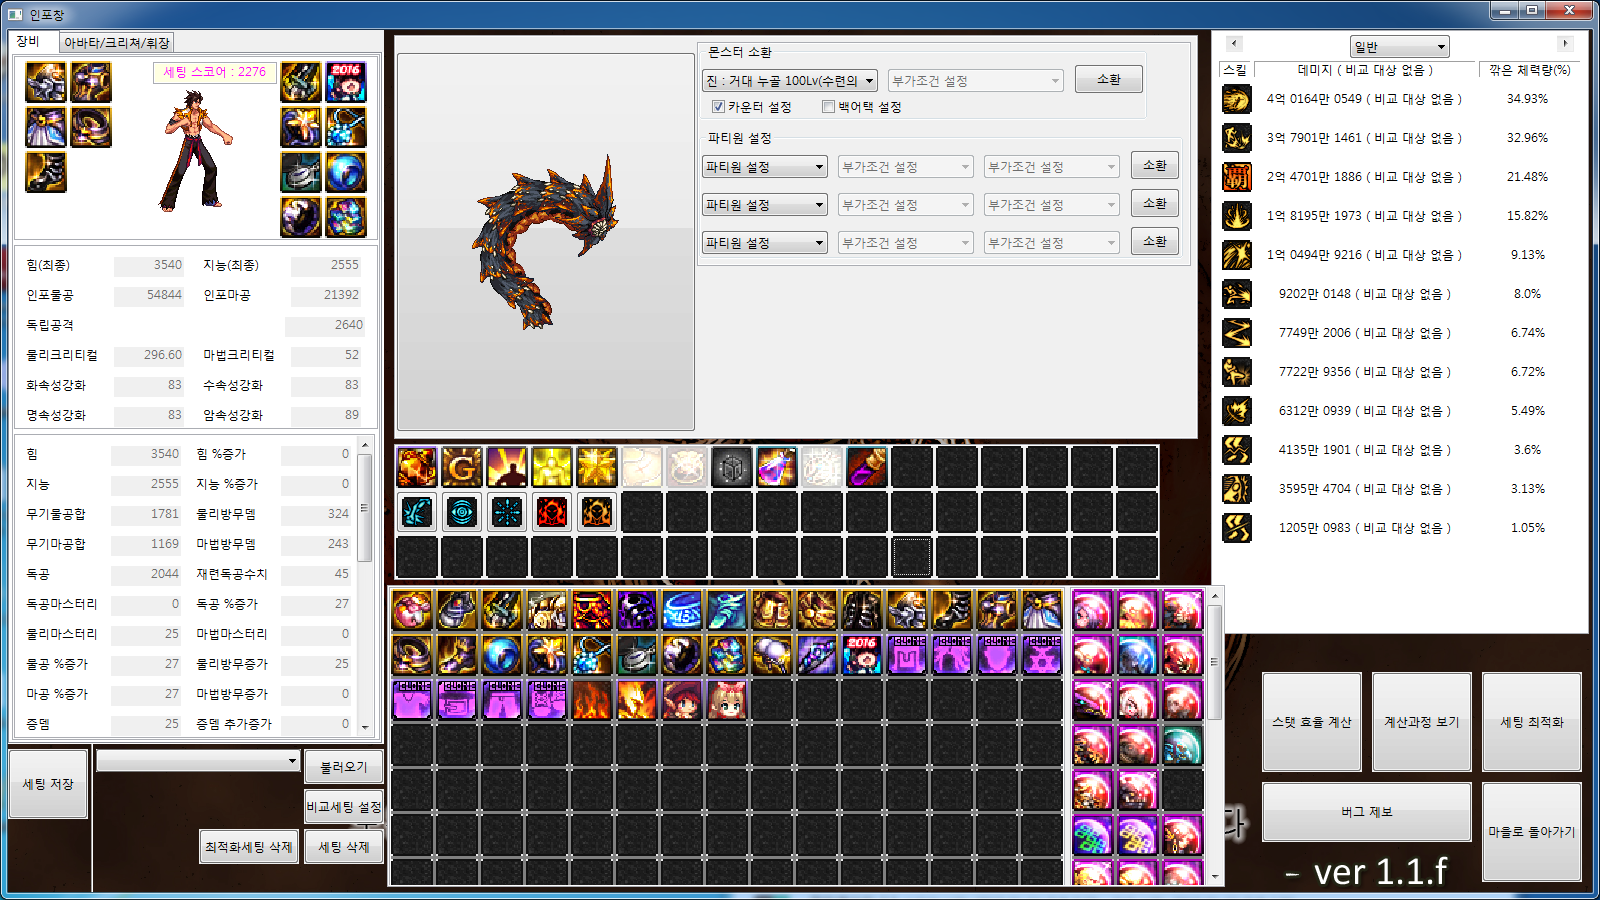Click the 불러오기 button
The width and height of the screenshot is (1600, 900).
coord(343,767)
